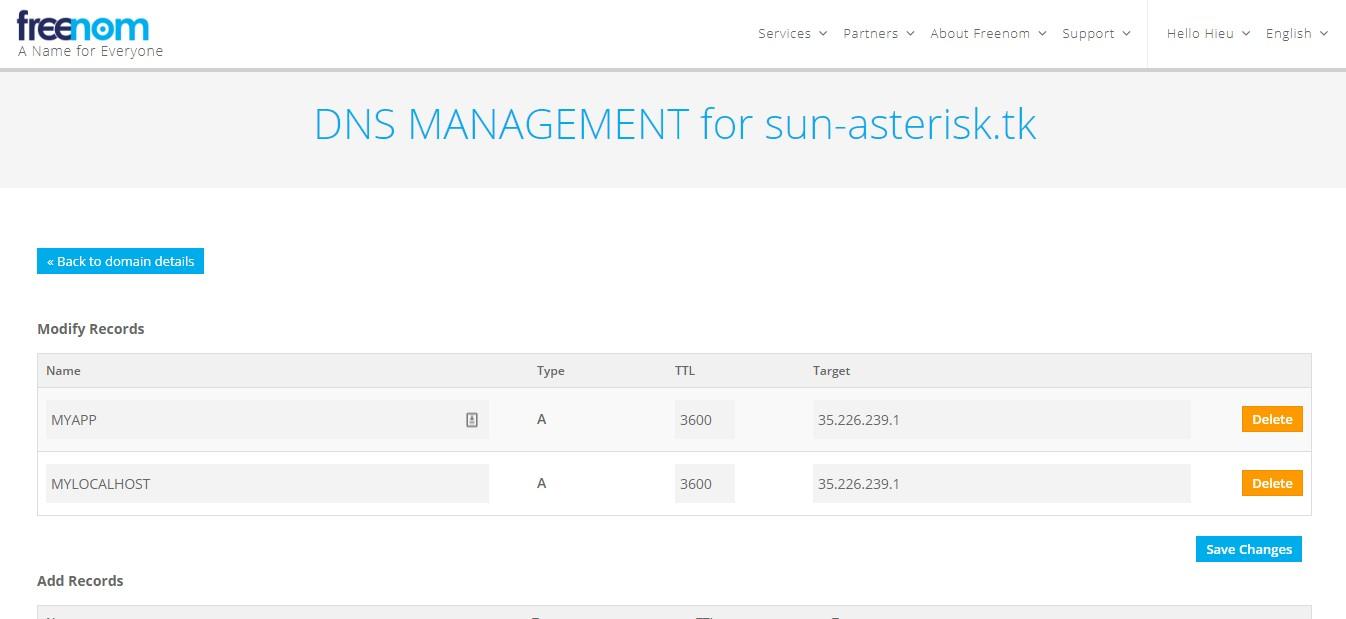
Task: Click the contact card icon in MYAPP field
Action: tap(472, 420)
